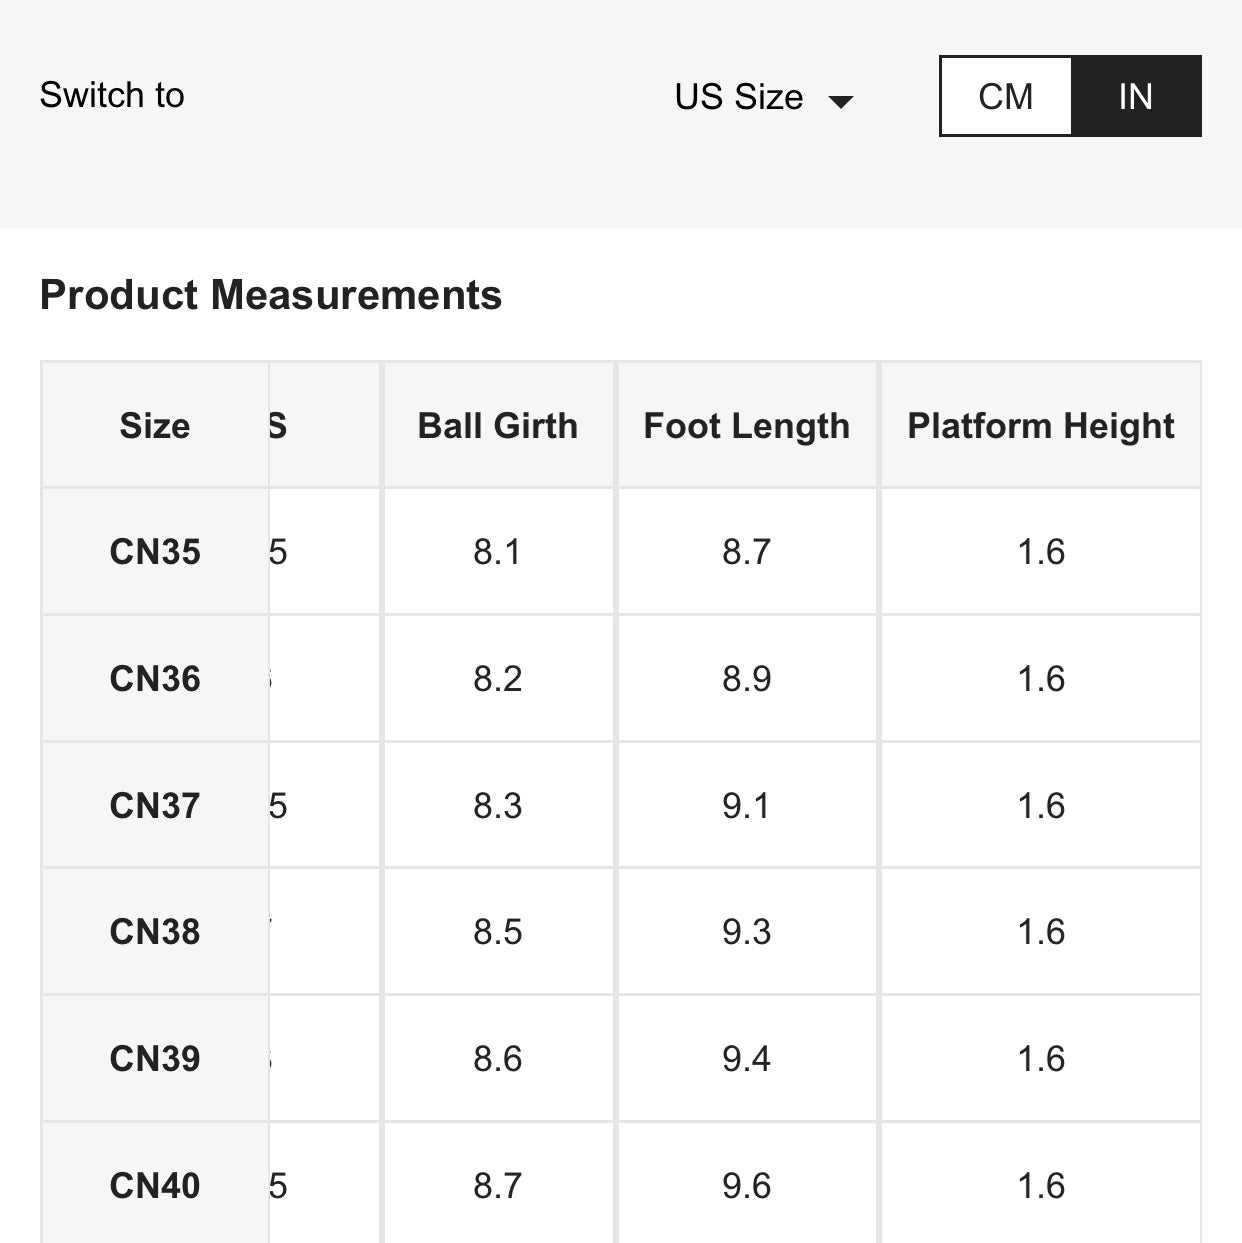Select the CN40 size row
This screenshot has width=1242, height=1243.
point(154,1185)
